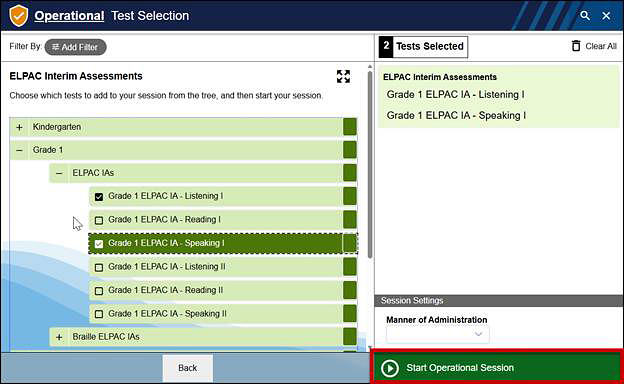The width and height of the screenshot is (624, 384).
Task: Click Start Operational Session button
Action: (x=497, y=367)
